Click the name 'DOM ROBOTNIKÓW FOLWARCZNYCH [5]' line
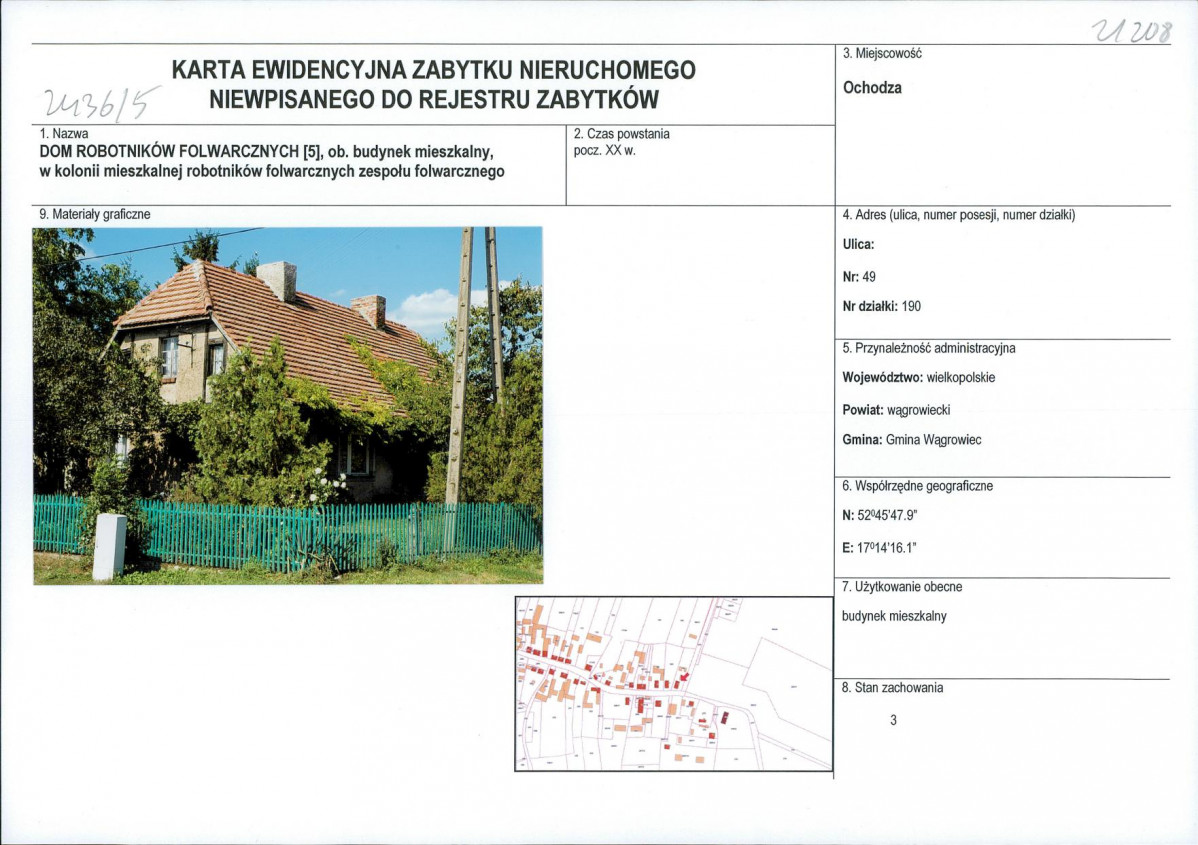This screenshot has width=1198, height=845. pos(267,151)
